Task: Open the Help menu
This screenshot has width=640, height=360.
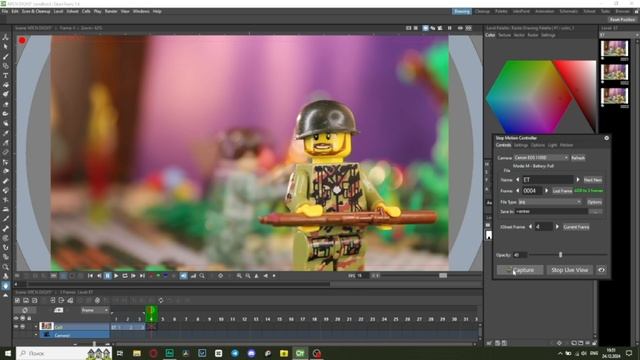Action: [157, 11]
